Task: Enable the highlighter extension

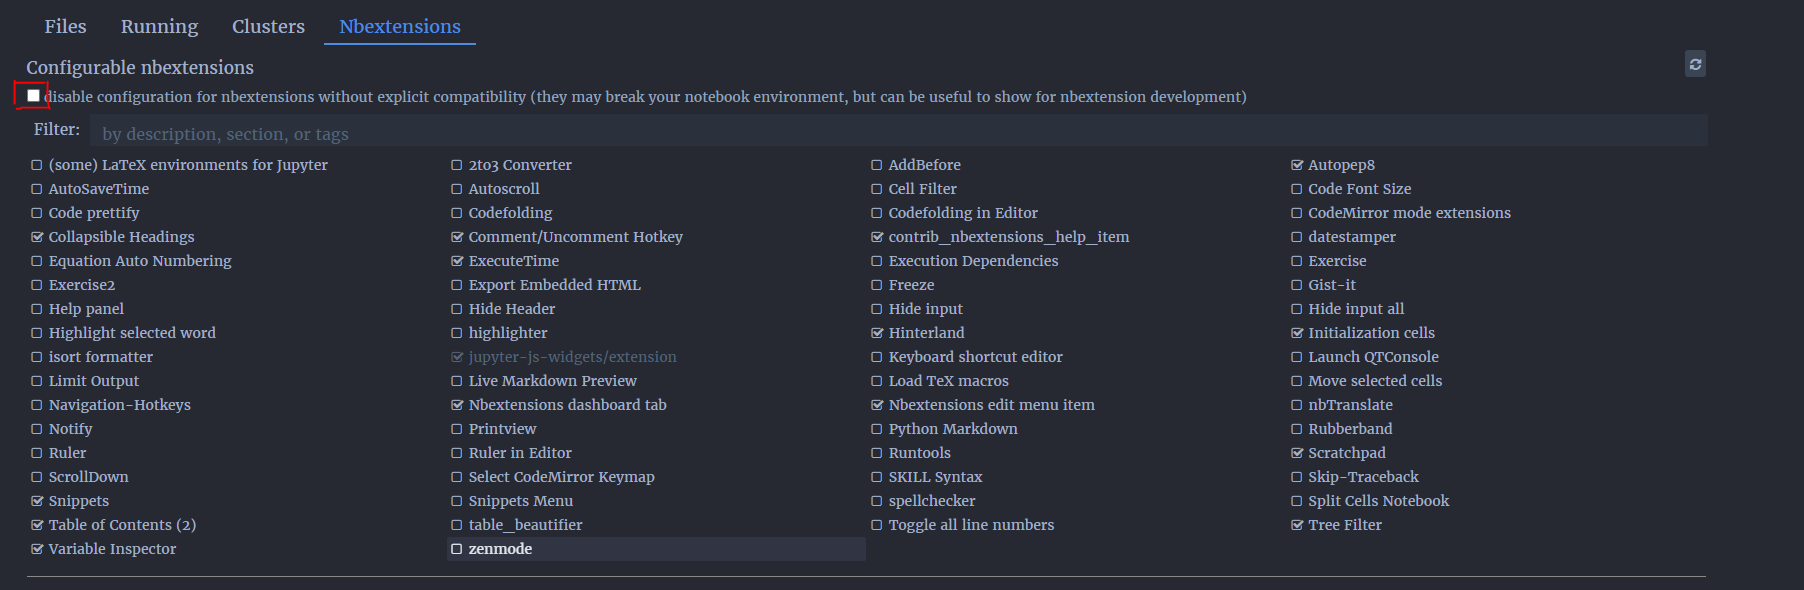Action: (x=457, y=333)
